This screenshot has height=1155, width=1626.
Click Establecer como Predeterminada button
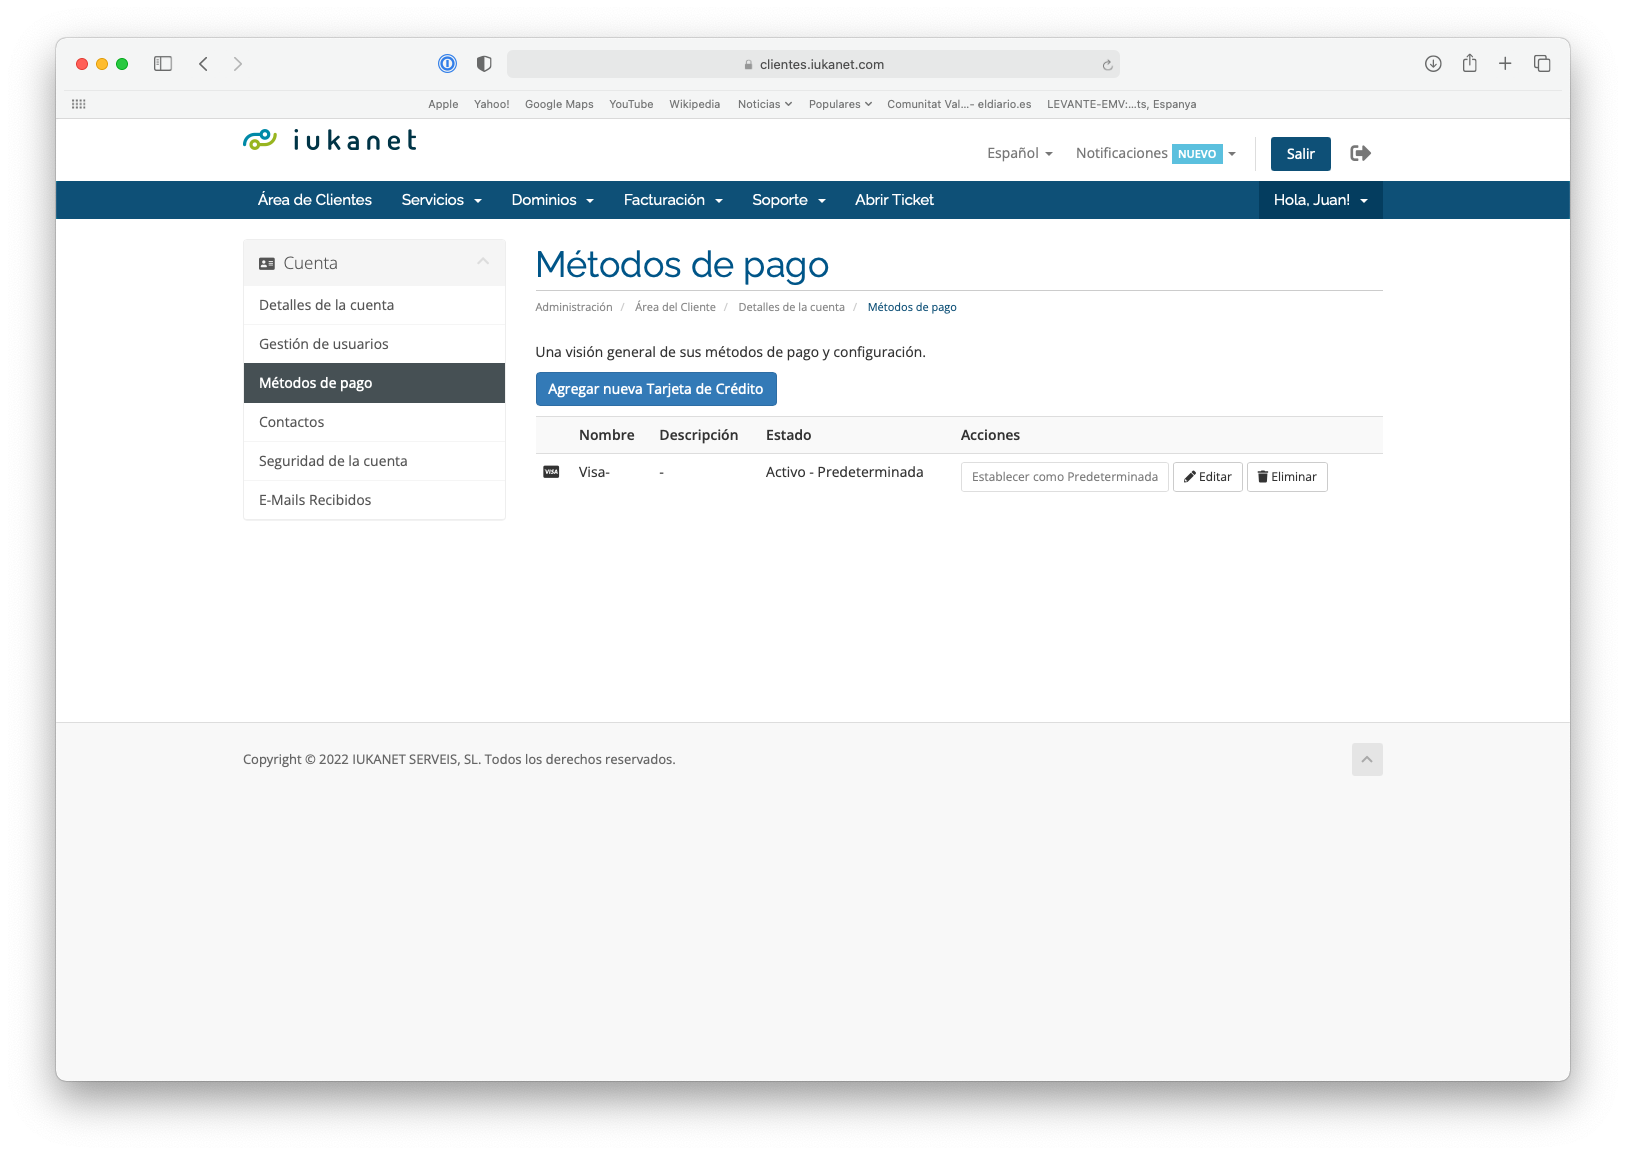pos(1065,477)
